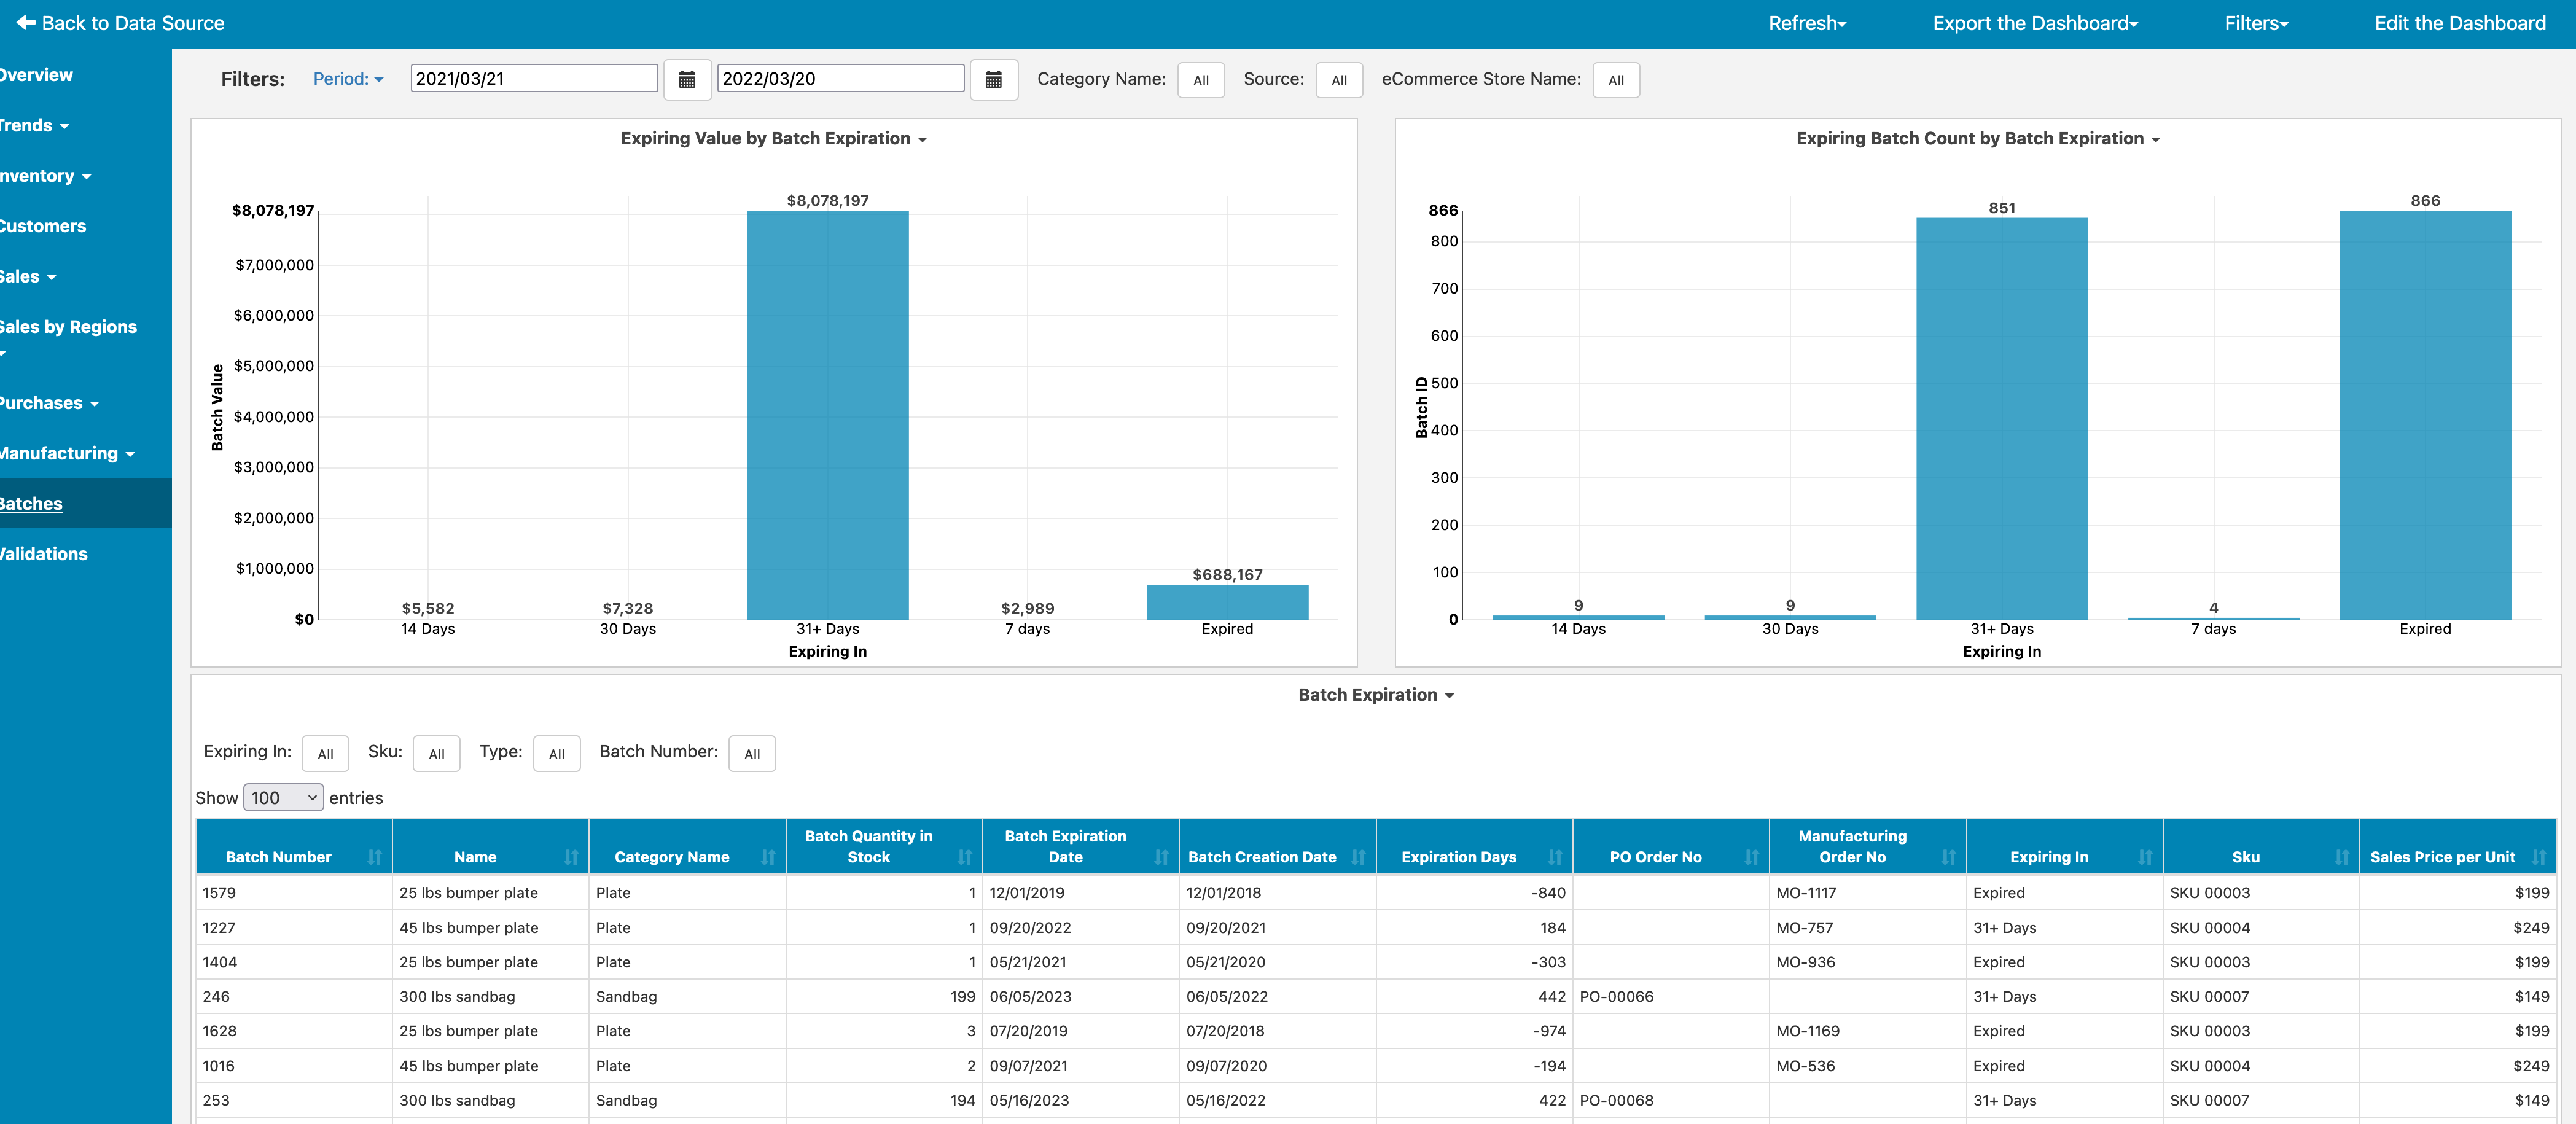This screenshot has height=1124, width=2576.
Task: Toggle the Category Name filter to All
Action: (x=1201, y=79)
